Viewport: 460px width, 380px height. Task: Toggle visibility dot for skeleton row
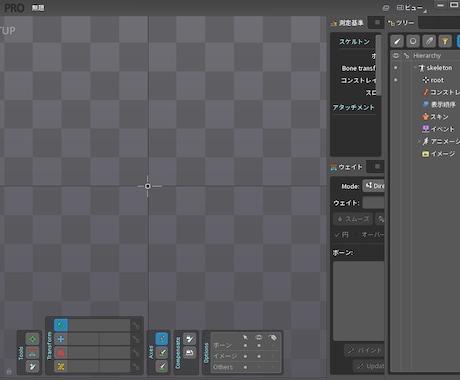pos(396,68)
